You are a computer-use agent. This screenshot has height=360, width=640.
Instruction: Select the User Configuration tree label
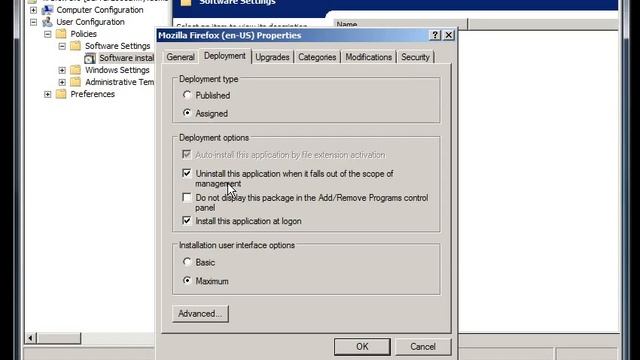91,22
